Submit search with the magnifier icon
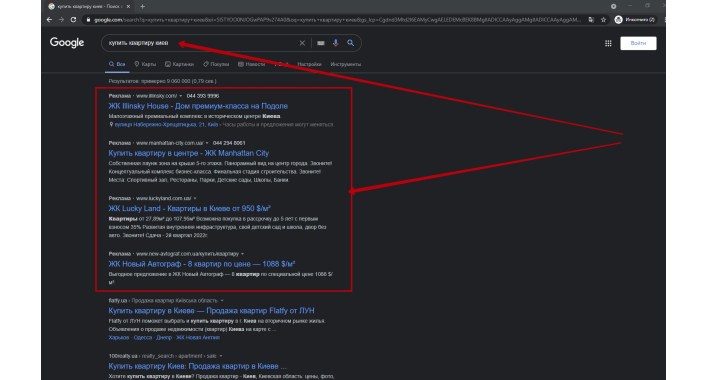 click(350, 43)
